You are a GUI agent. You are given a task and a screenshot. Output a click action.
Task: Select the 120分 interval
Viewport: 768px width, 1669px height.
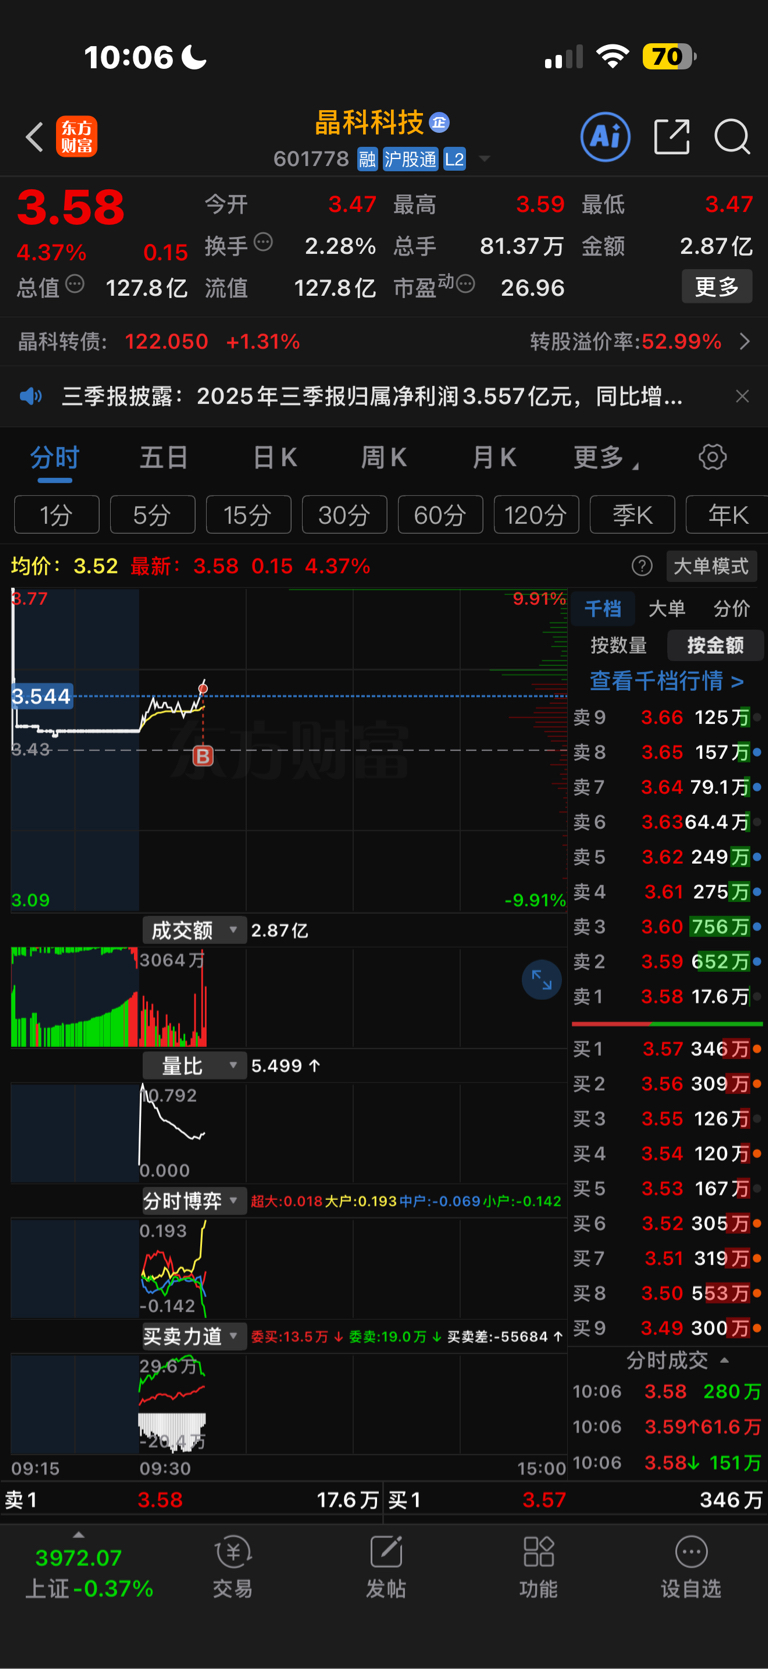[536, 515]
